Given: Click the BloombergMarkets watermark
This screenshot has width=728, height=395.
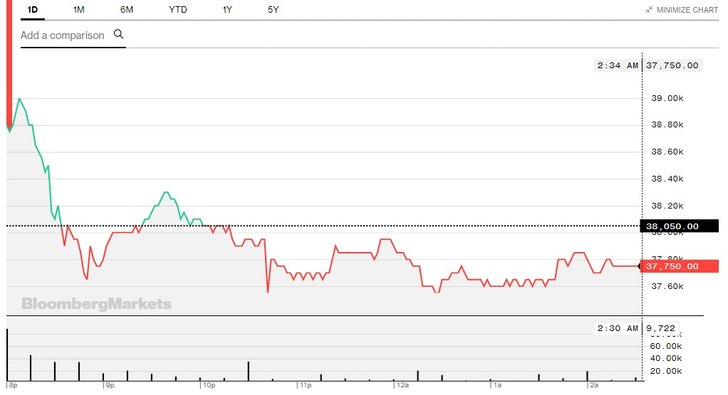Looking at the screenshot, I should coord(97,304).
